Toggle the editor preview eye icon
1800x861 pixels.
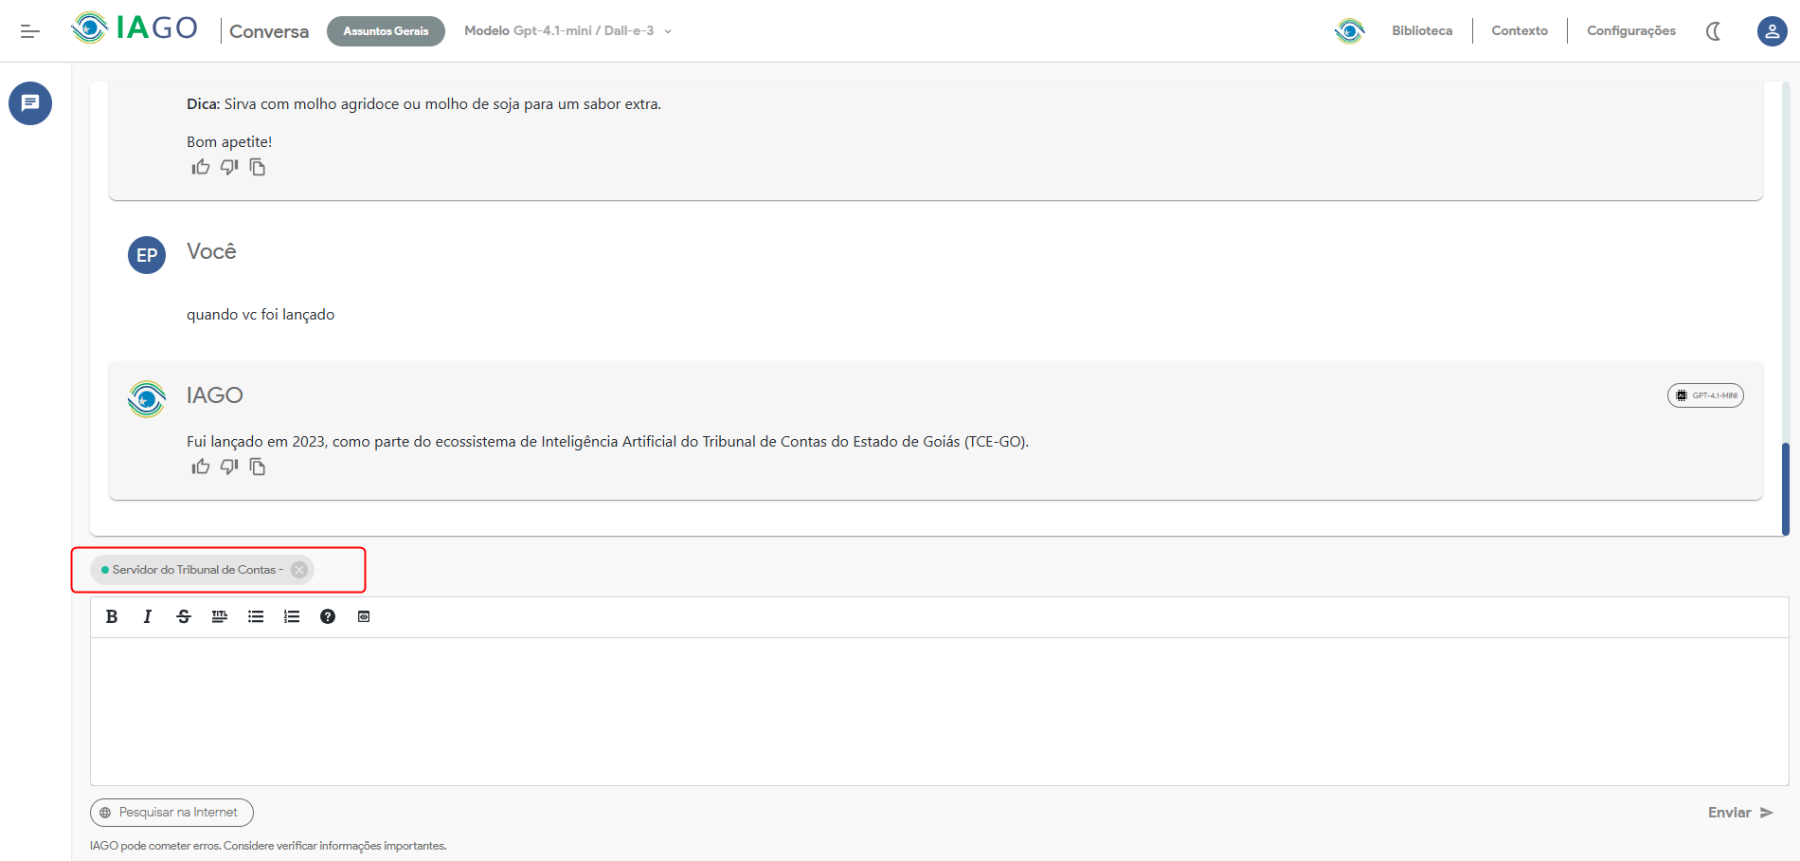pos(364,617)
